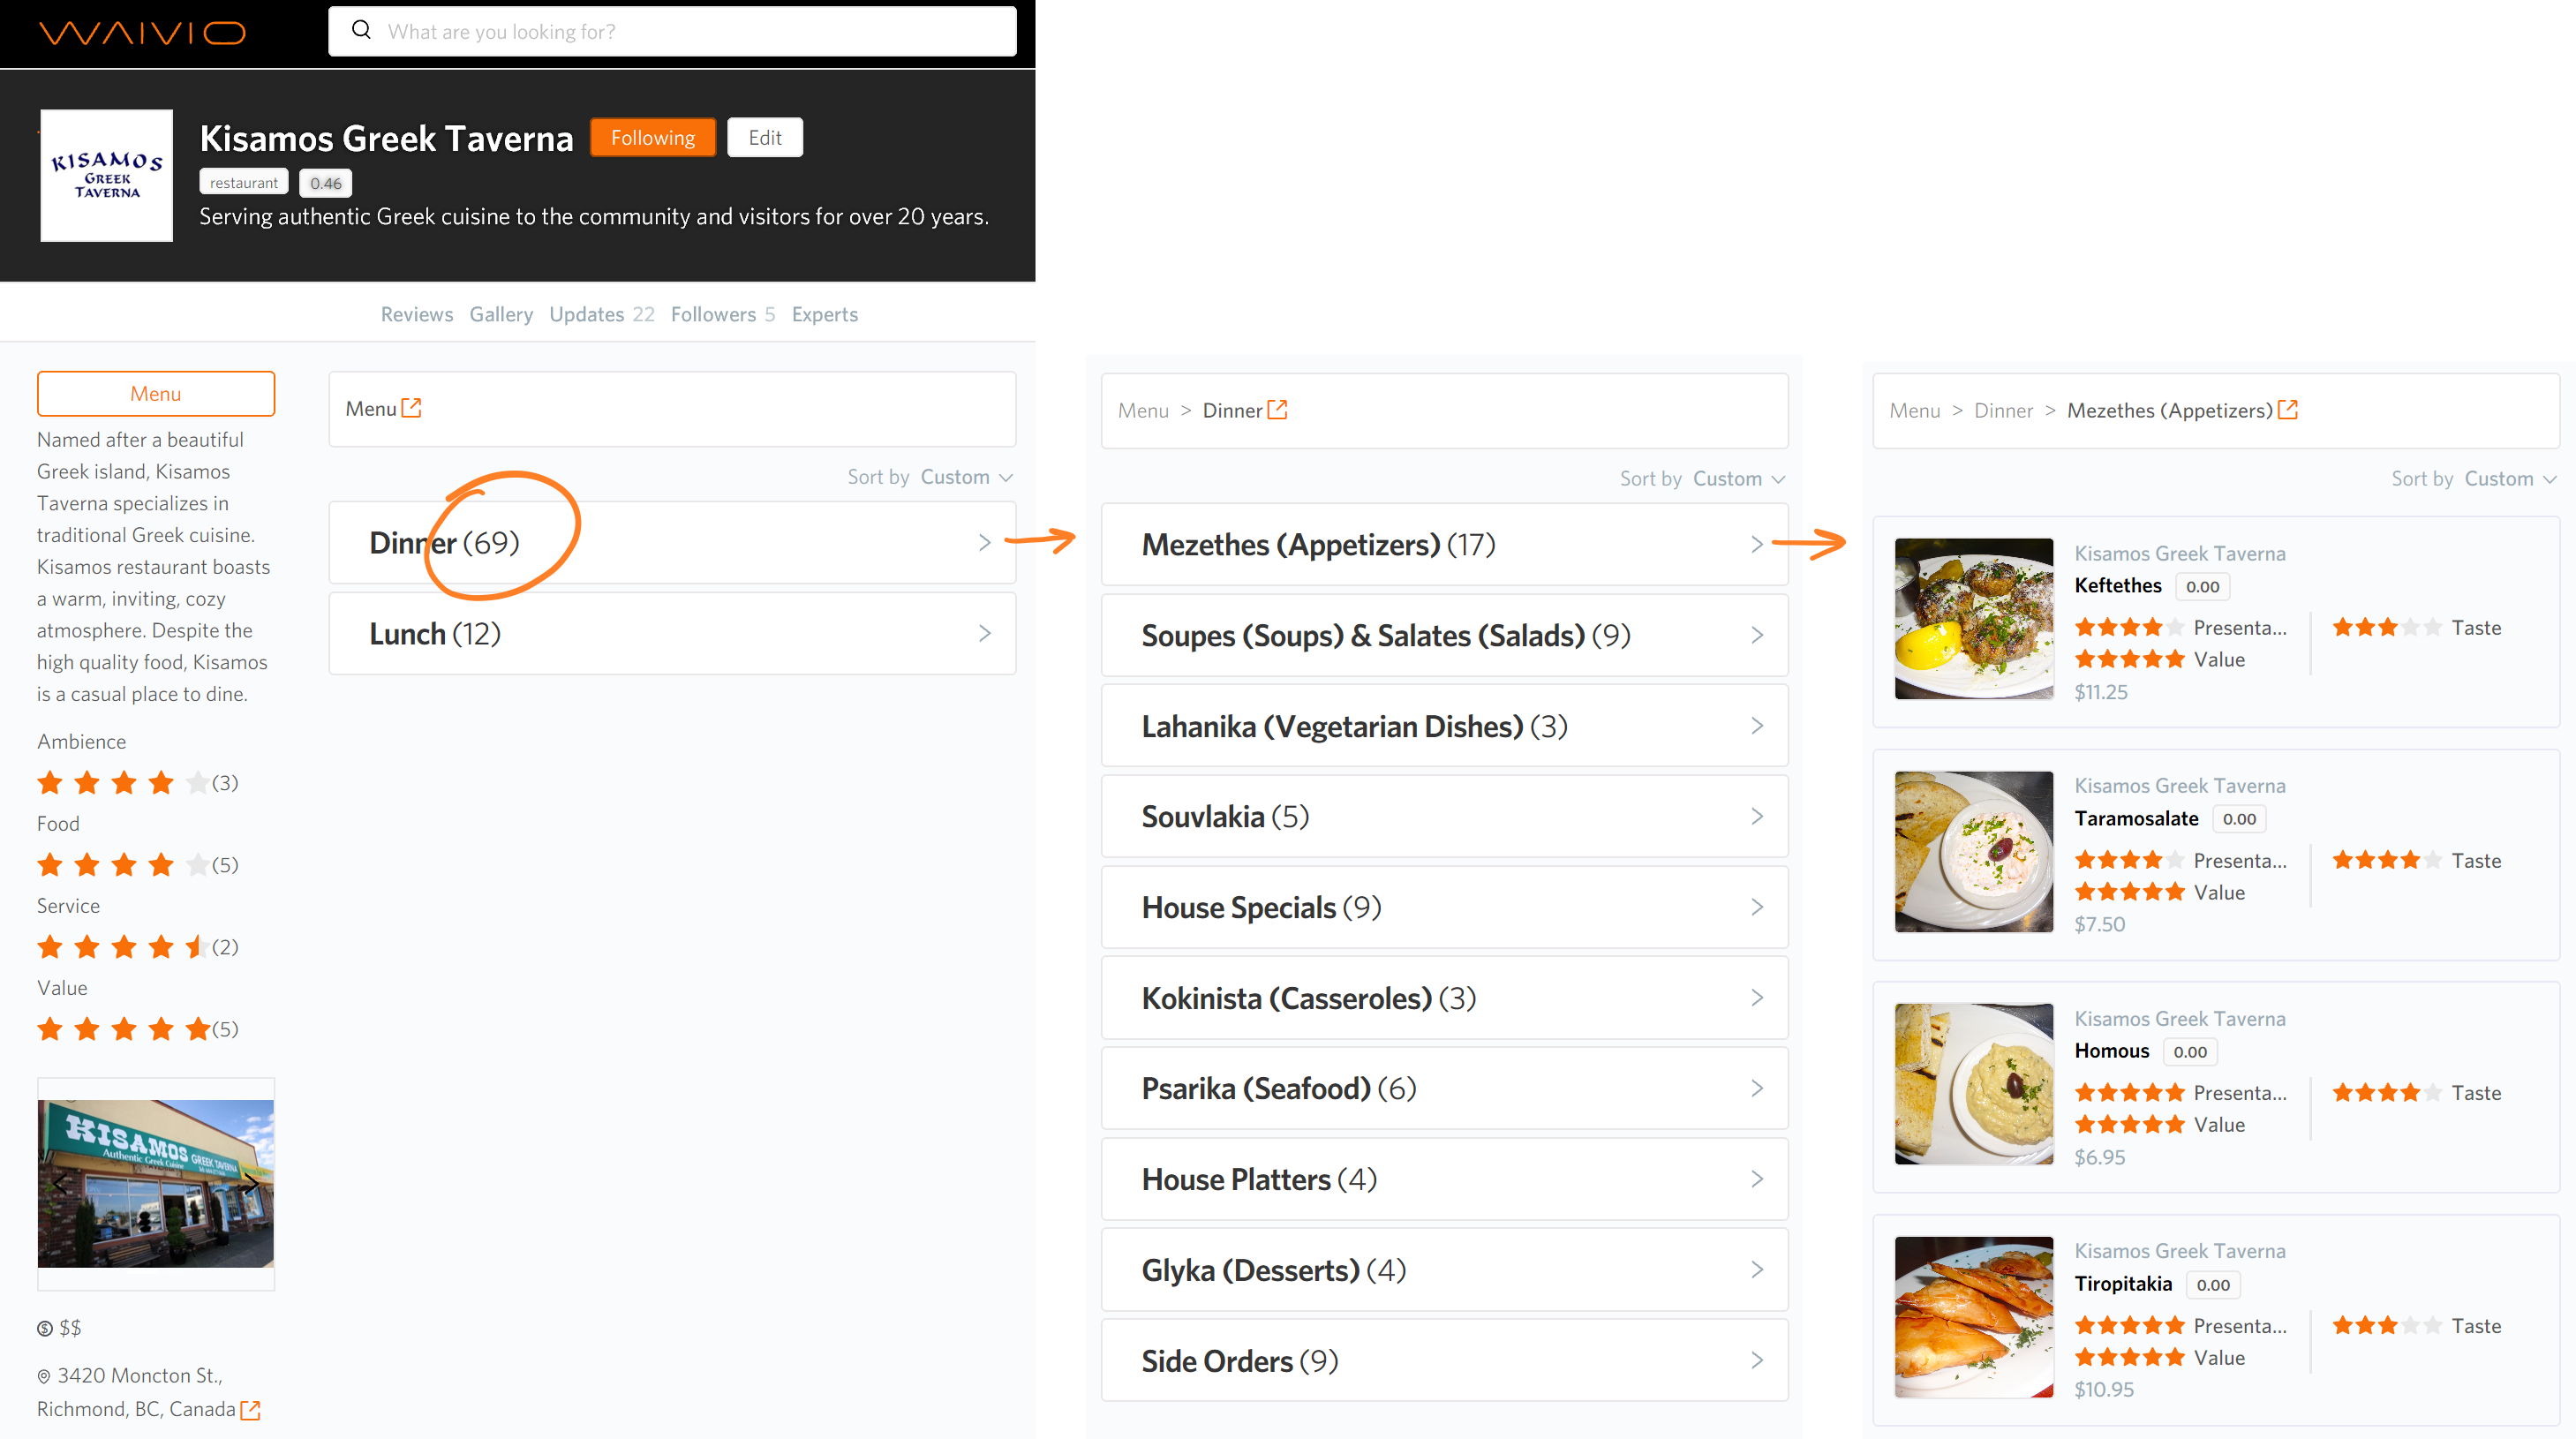2576x1439 pixels.
Task: Open the map link icon beside address
Action: click(x=251, y=1410)
